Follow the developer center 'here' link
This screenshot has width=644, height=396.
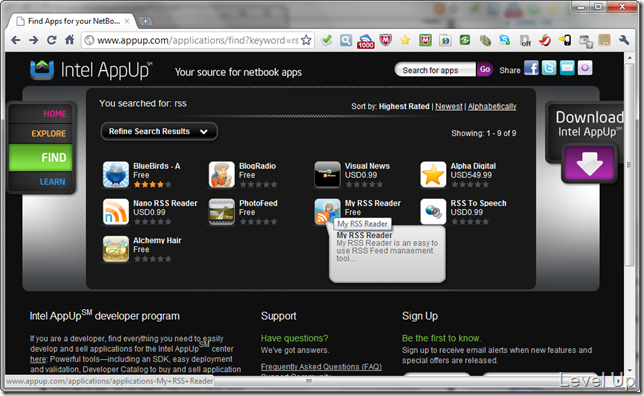tap(38, 359)
